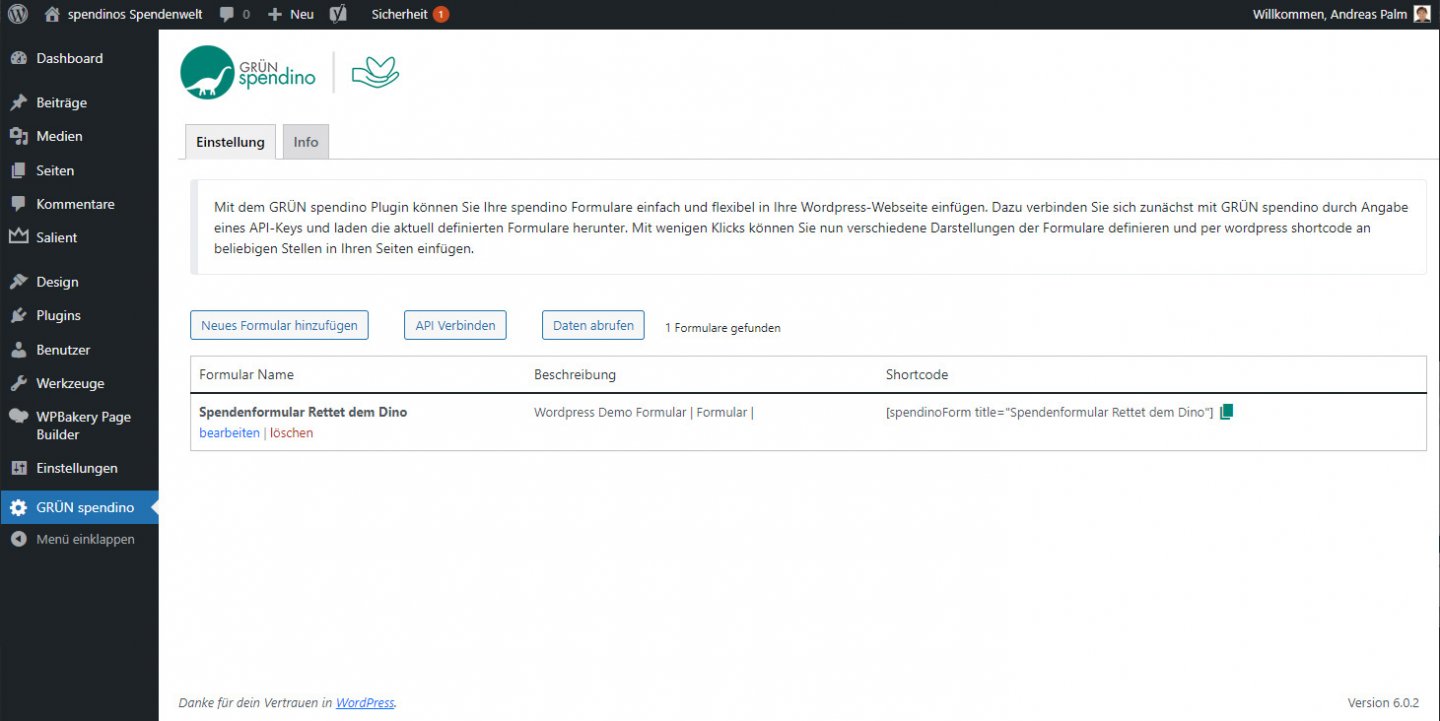Click bearbeiten link under Spendenformular

229,433
